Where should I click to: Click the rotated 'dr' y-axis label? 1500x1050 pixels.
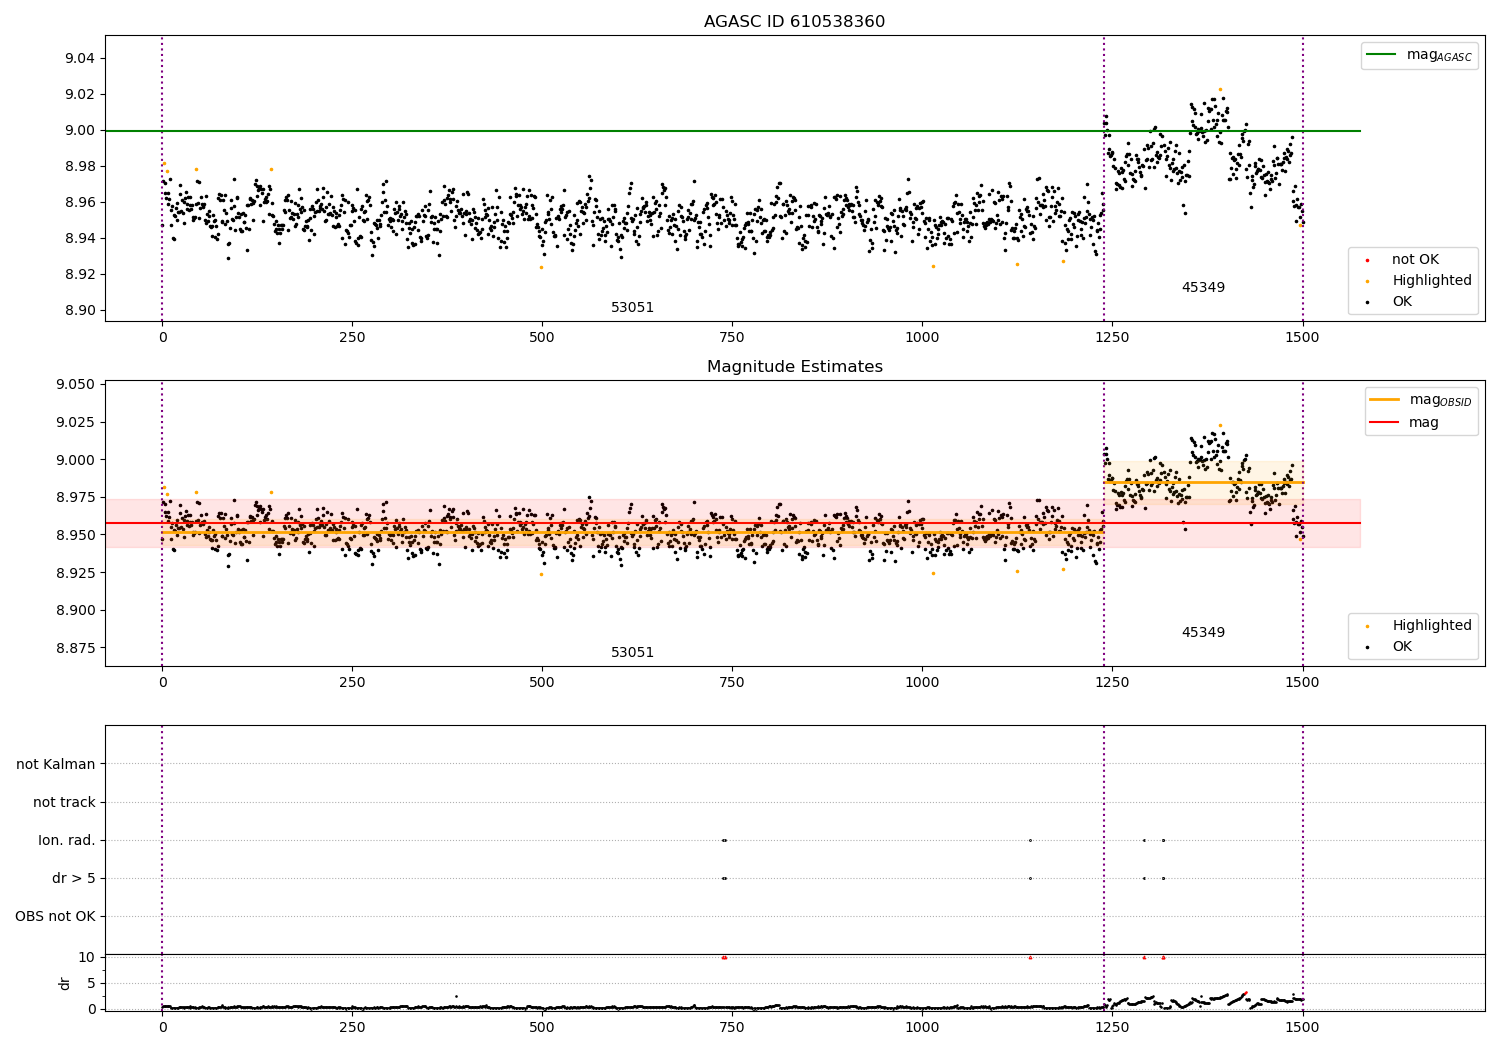[65, 984]
